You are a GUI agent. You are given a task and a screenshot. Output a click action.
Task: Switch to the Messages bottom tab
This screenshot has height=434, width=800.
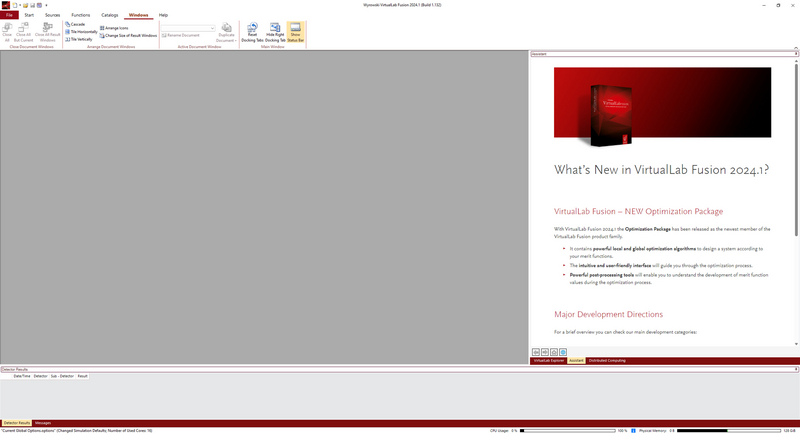click(43, 423)
